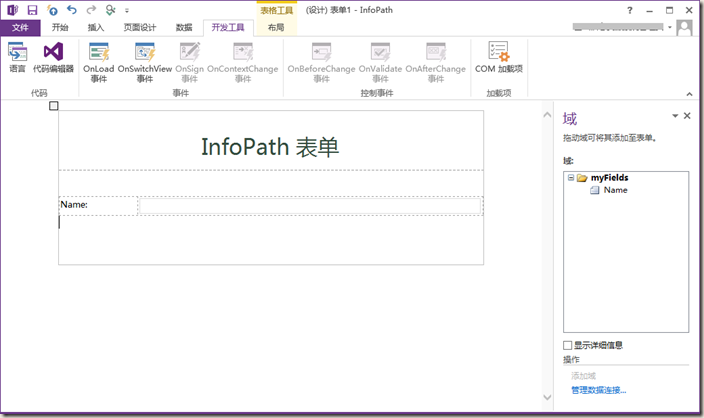
Task: Click the 添加域 link
Action: pos(583,376)
